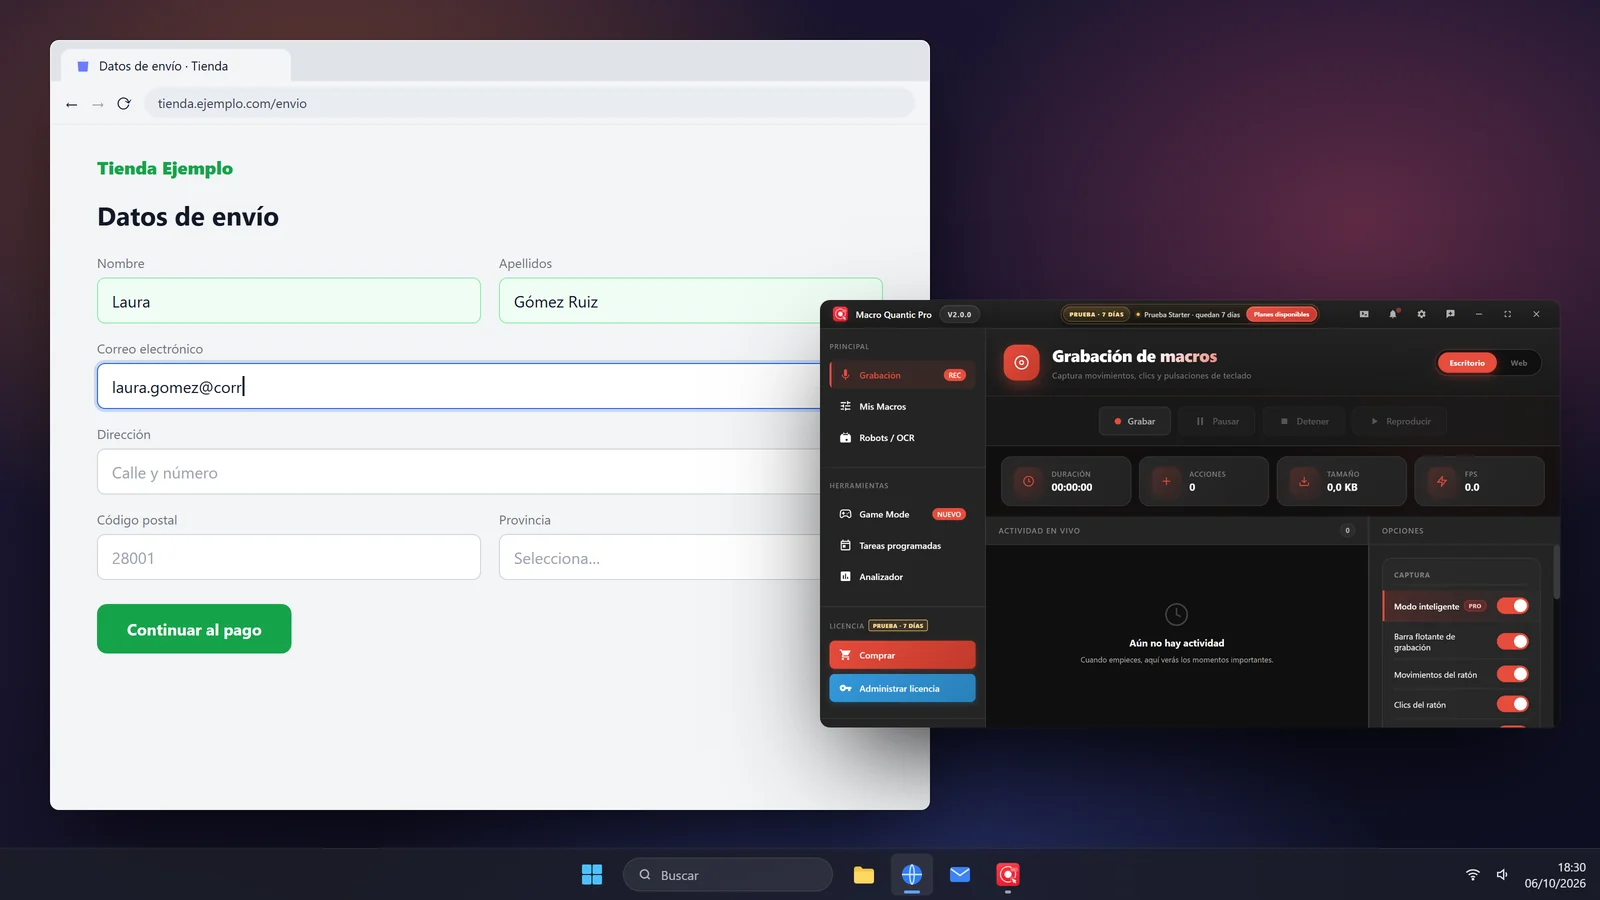
Task: Click the Detener button
Action: tap(1305, 421)
